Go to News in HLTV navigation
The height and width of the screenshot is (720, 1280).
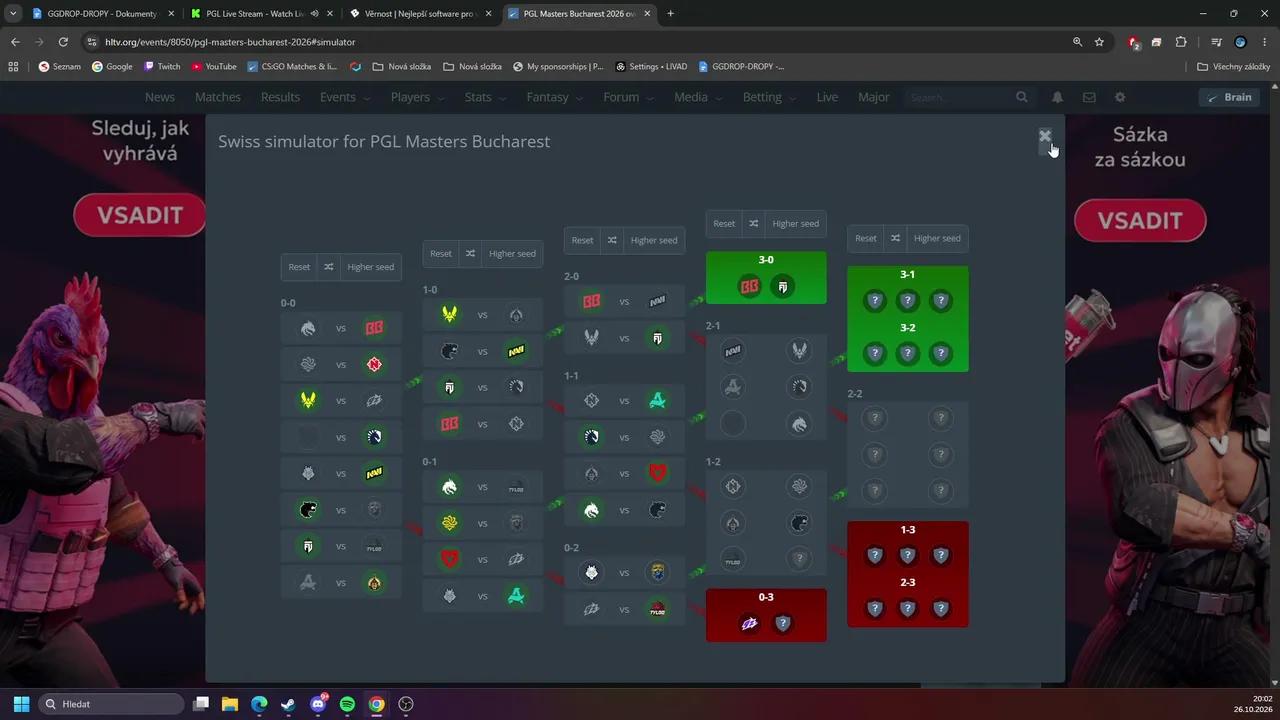tap(160, 97)
